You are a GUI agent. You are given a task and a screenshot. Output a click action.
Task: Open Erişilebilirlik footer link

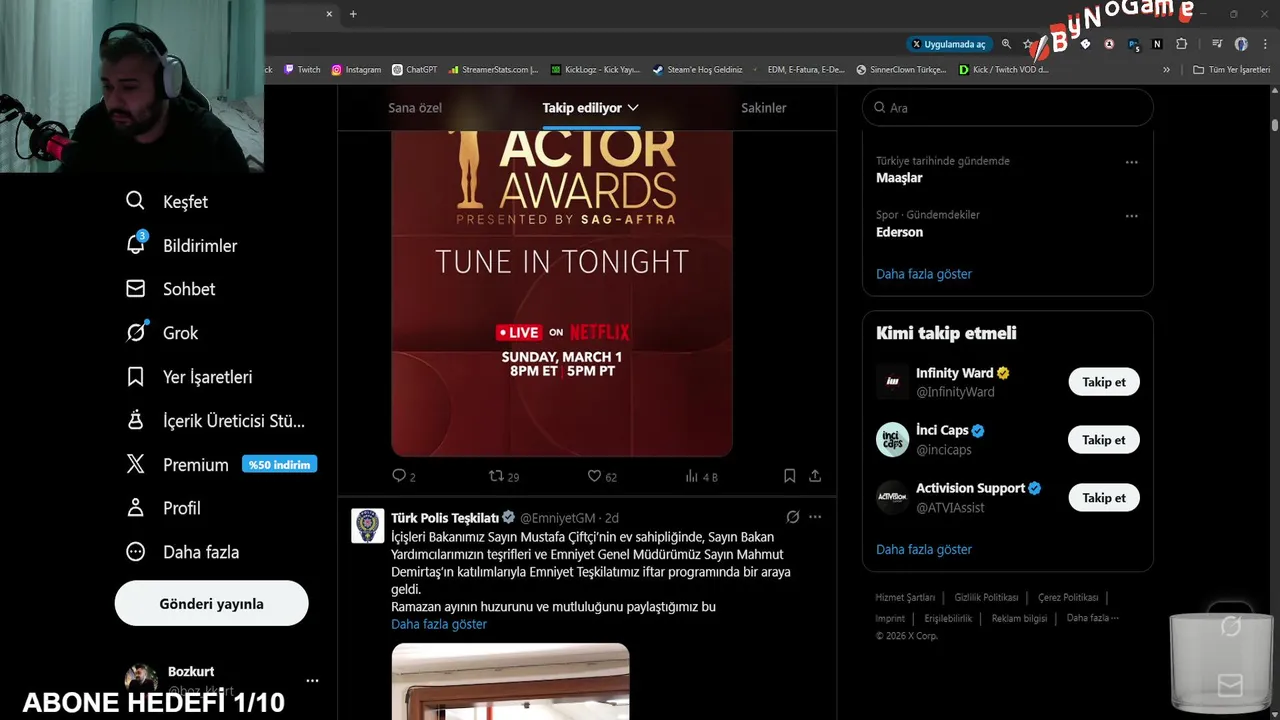click(948, 618)
